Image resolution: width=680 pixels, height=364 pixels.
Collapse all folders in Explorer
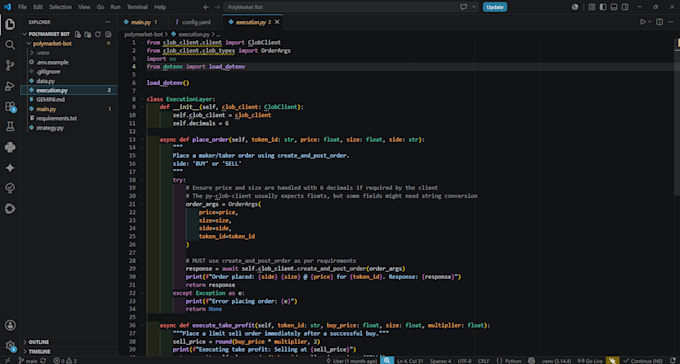(108, 34)
